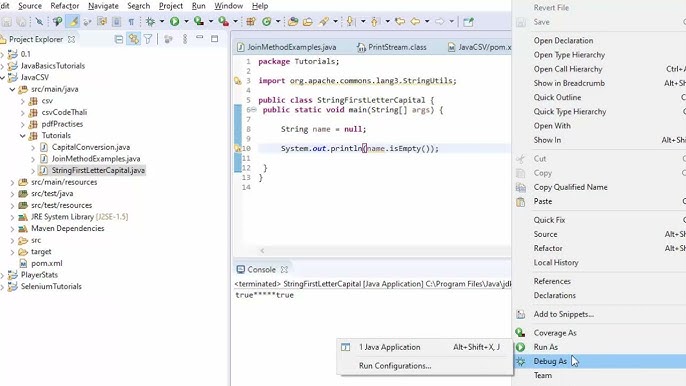Minimize the Project Explorer panel
The image size is (686, 386).
tap(200, 38)
